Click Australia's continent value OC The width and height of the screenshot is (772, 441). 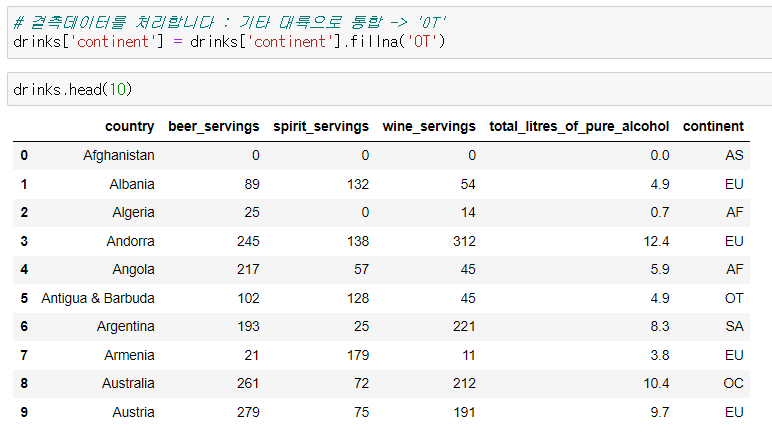point(734,383)
